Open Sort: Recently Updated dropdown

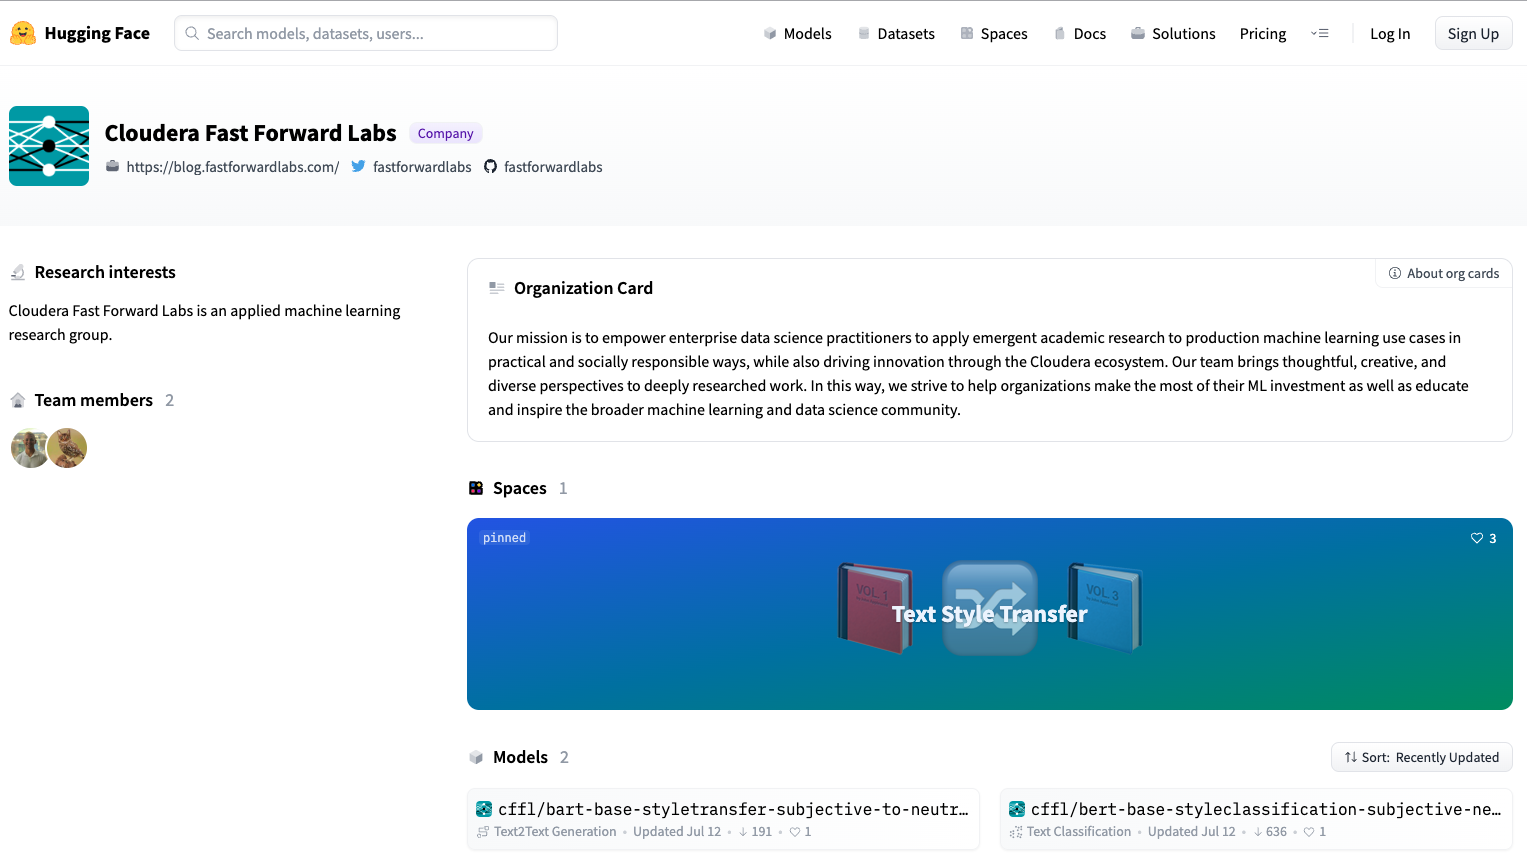1421,757
